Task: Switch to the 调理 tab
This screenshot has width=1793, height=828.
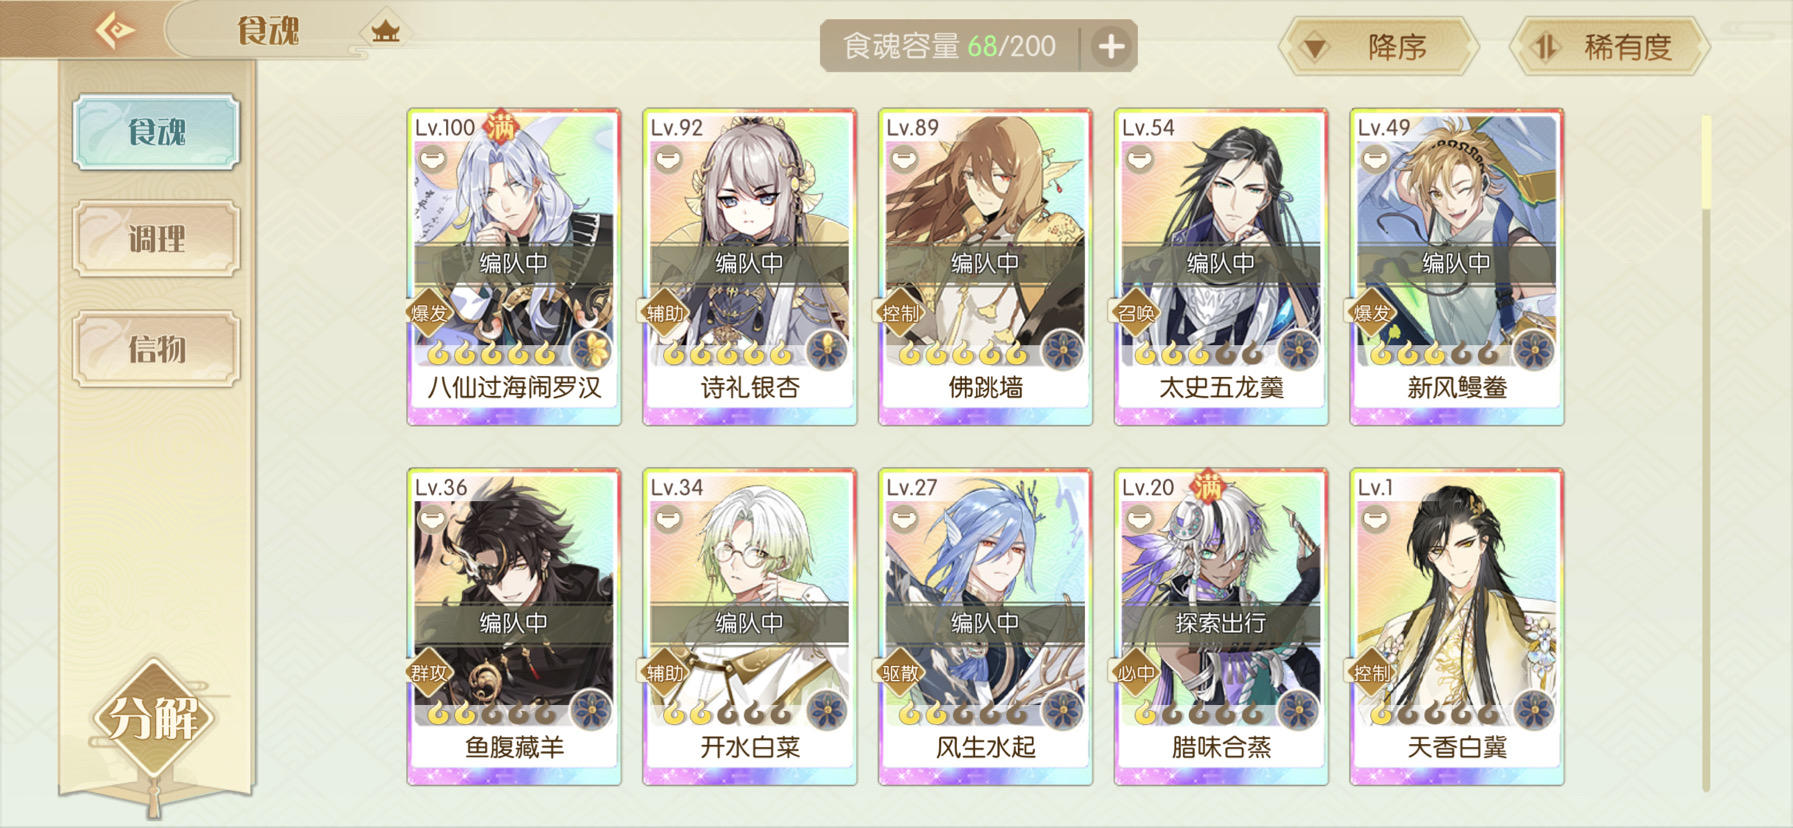Action: [156, 239]
